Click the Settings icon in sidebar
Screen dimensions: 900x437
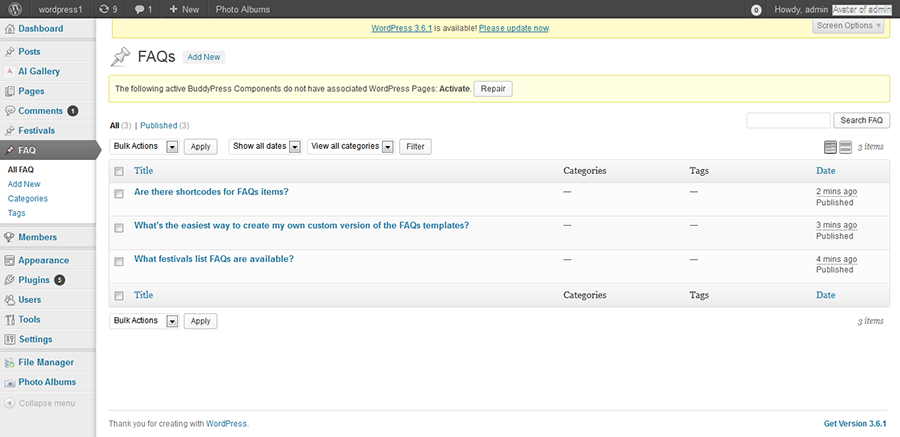9,339
